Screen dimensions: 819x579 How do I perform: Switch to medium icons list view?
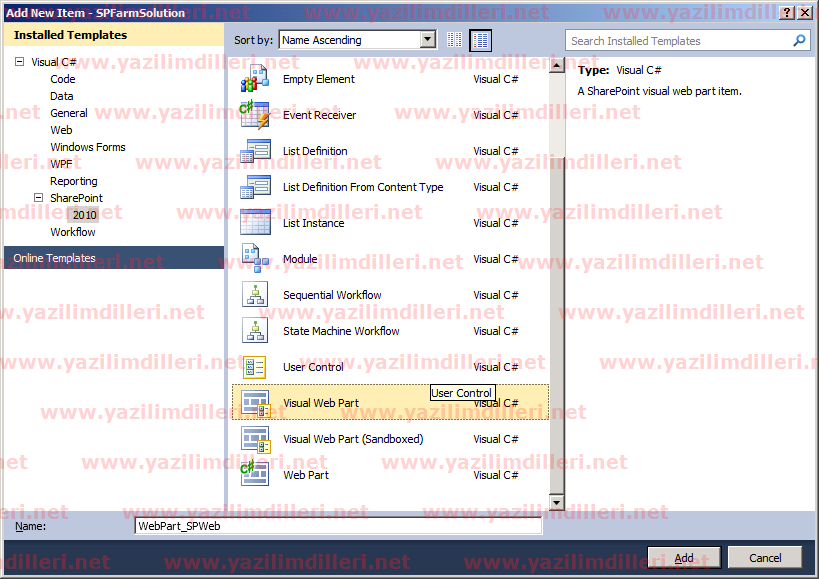pos(481,40)
